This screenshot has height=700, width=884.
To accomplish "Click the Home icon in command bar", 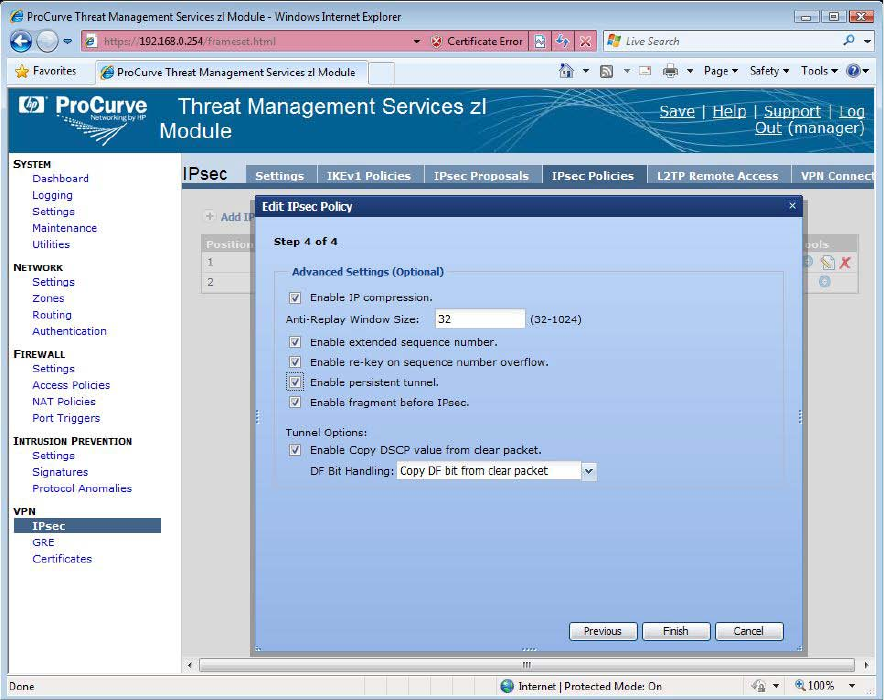I will point(566,71).
